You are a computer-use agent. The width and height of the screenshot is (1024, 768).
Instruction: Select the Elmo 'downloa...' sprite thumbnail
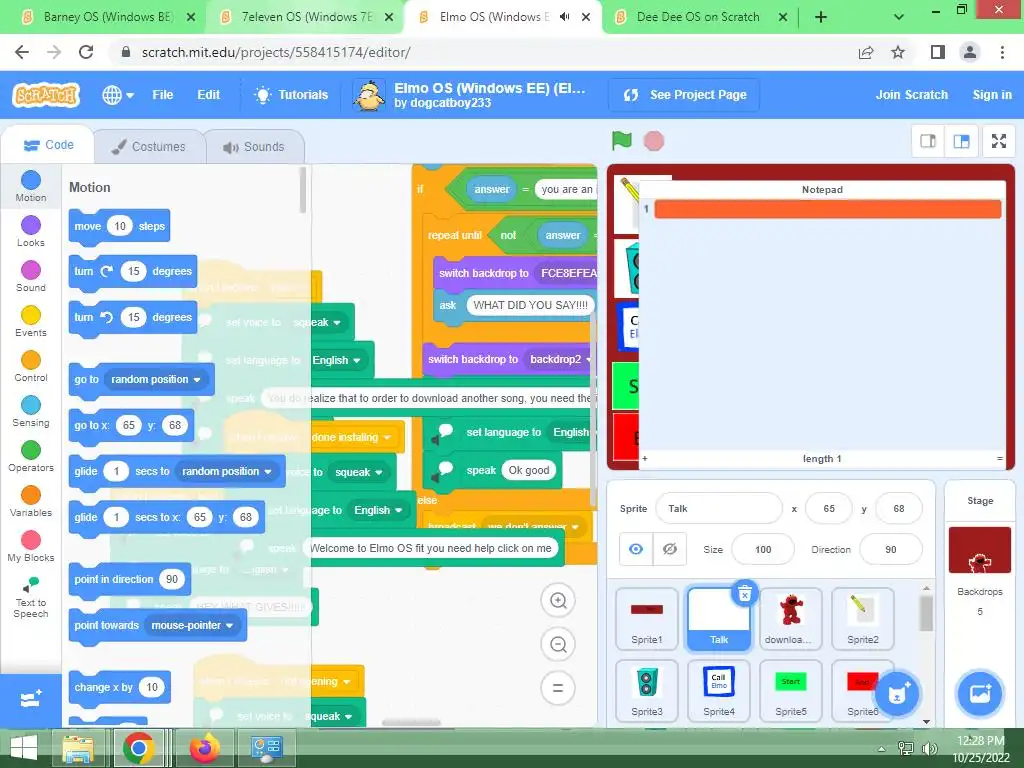click(x=790, y=618)
